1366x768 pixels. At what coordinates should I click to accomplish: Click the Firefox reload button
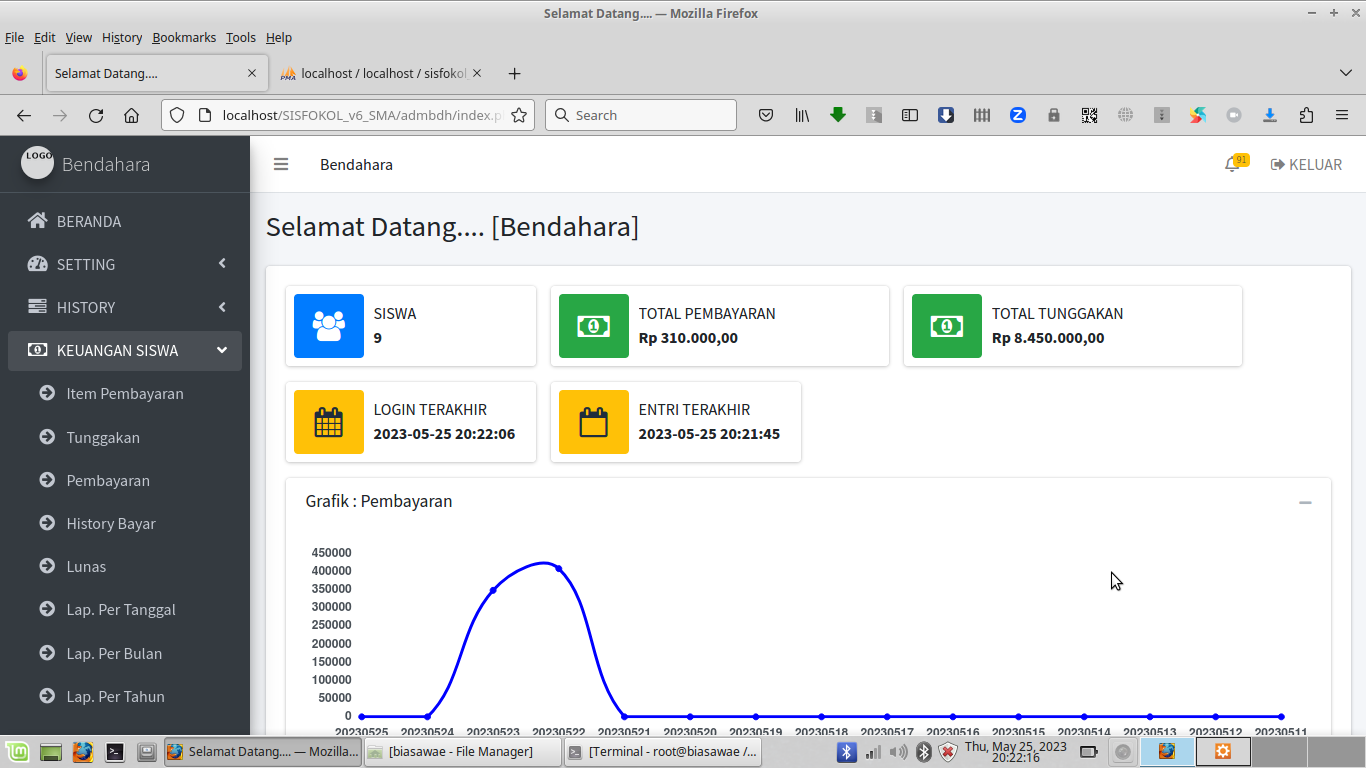(x=96, y=115)
